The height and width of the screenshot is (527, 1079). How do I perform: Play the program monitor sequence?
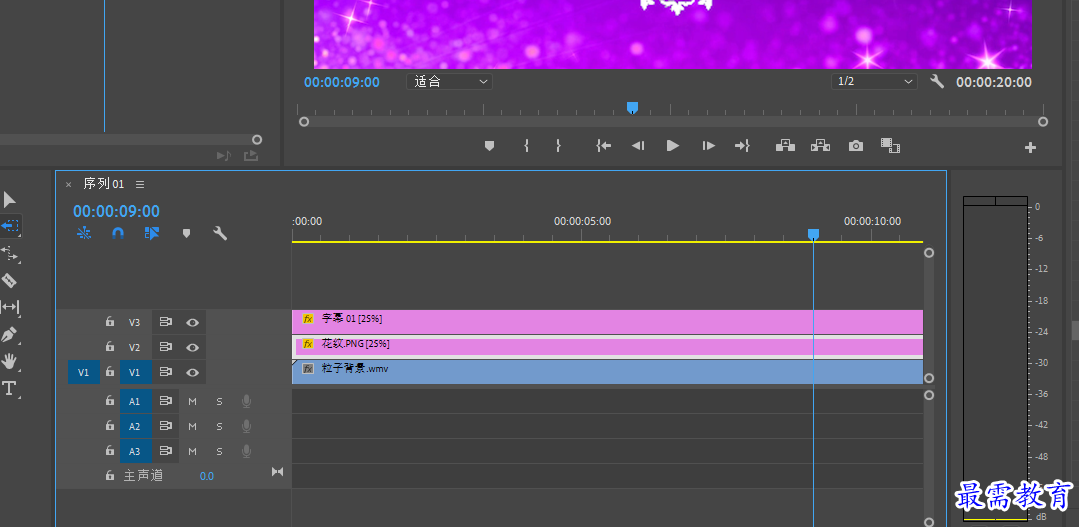click(673, 145)
